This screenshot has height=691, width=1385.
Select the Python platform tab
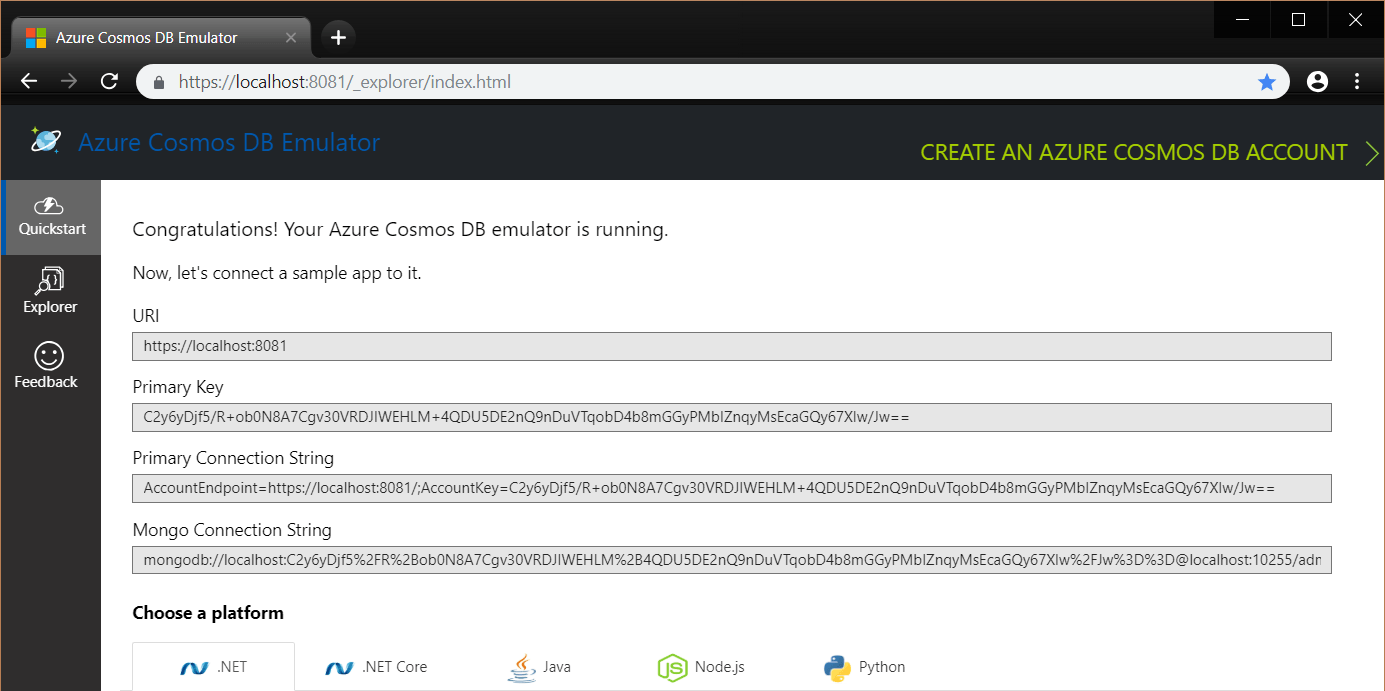(865, 667)
